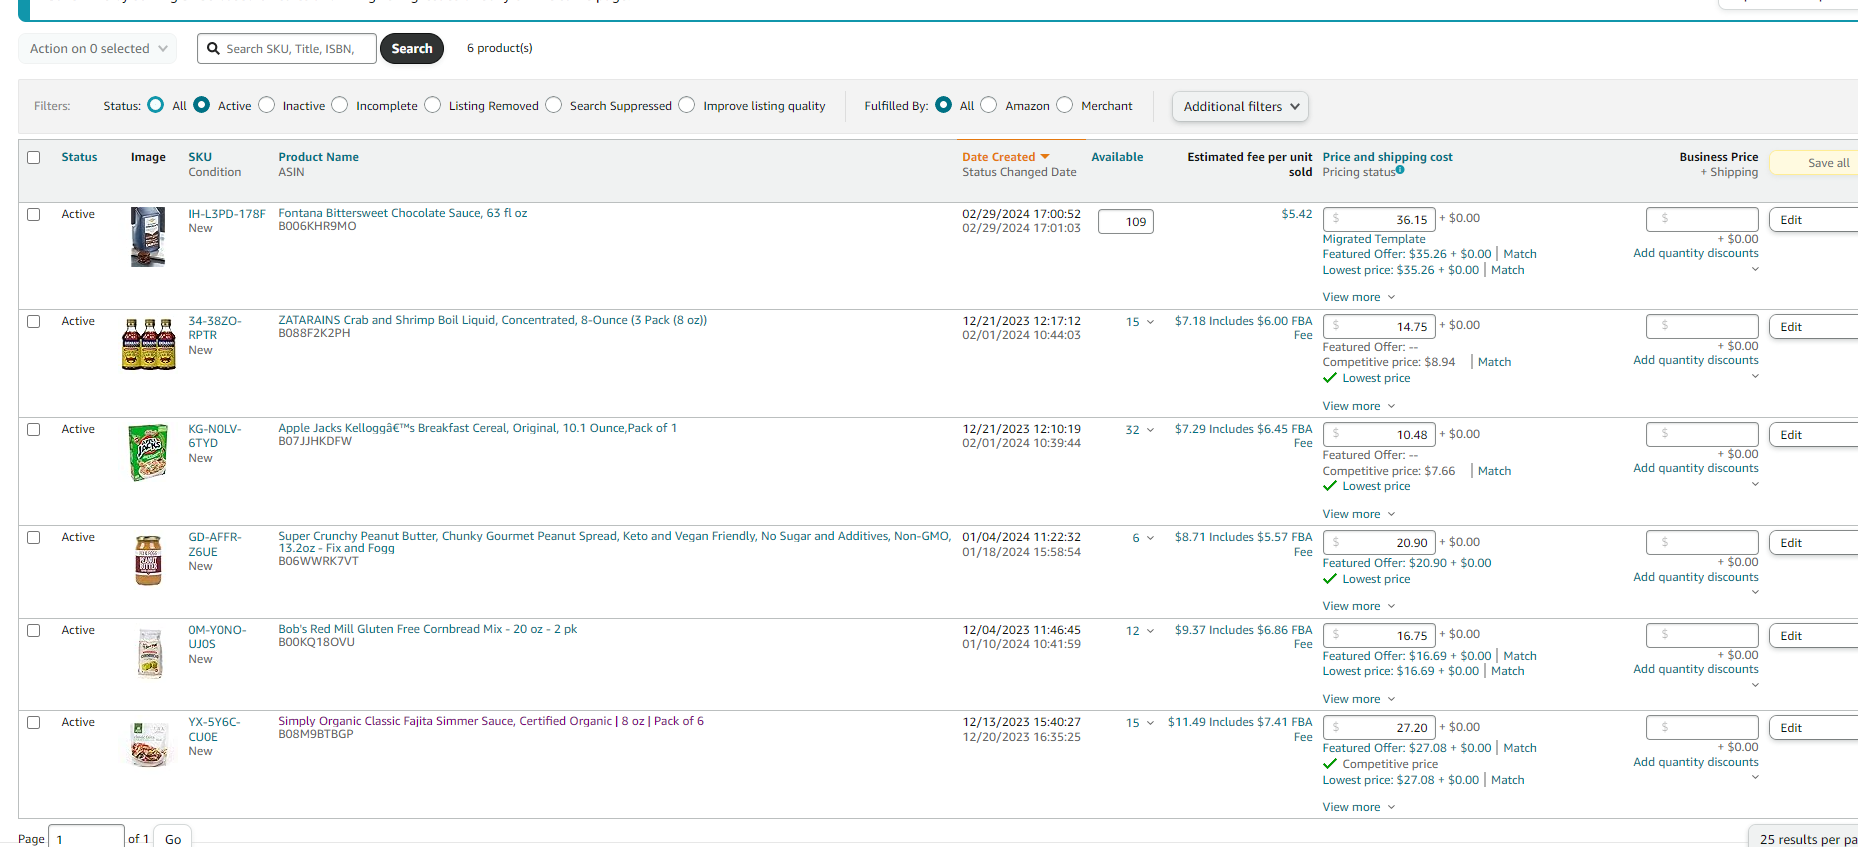Open the Fontana Chocolate Sauce product image
This screenshot has width=1858, height=847.
click(x=148, y=236)
